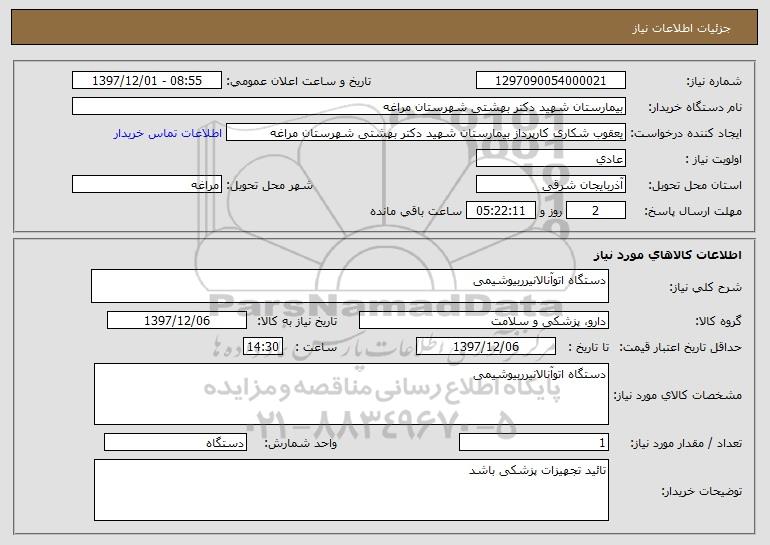Click the hour field showing 14:30
Screen dimensions: 770x545
point(263,347)
